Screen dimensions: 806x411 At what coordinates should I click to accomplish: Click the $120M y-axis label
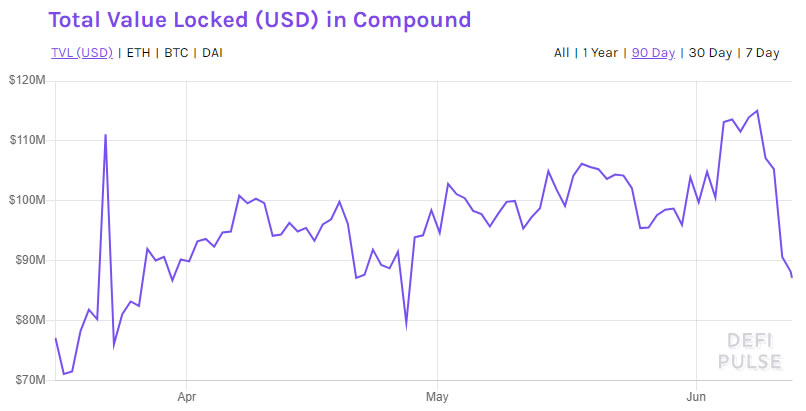(x=27, y=80)
